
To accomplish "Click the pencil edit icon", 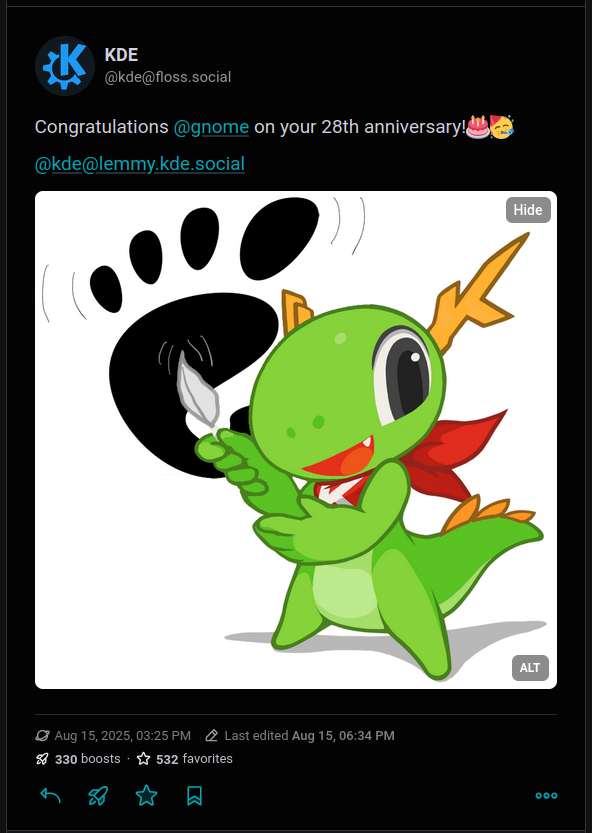I will 212,736.
